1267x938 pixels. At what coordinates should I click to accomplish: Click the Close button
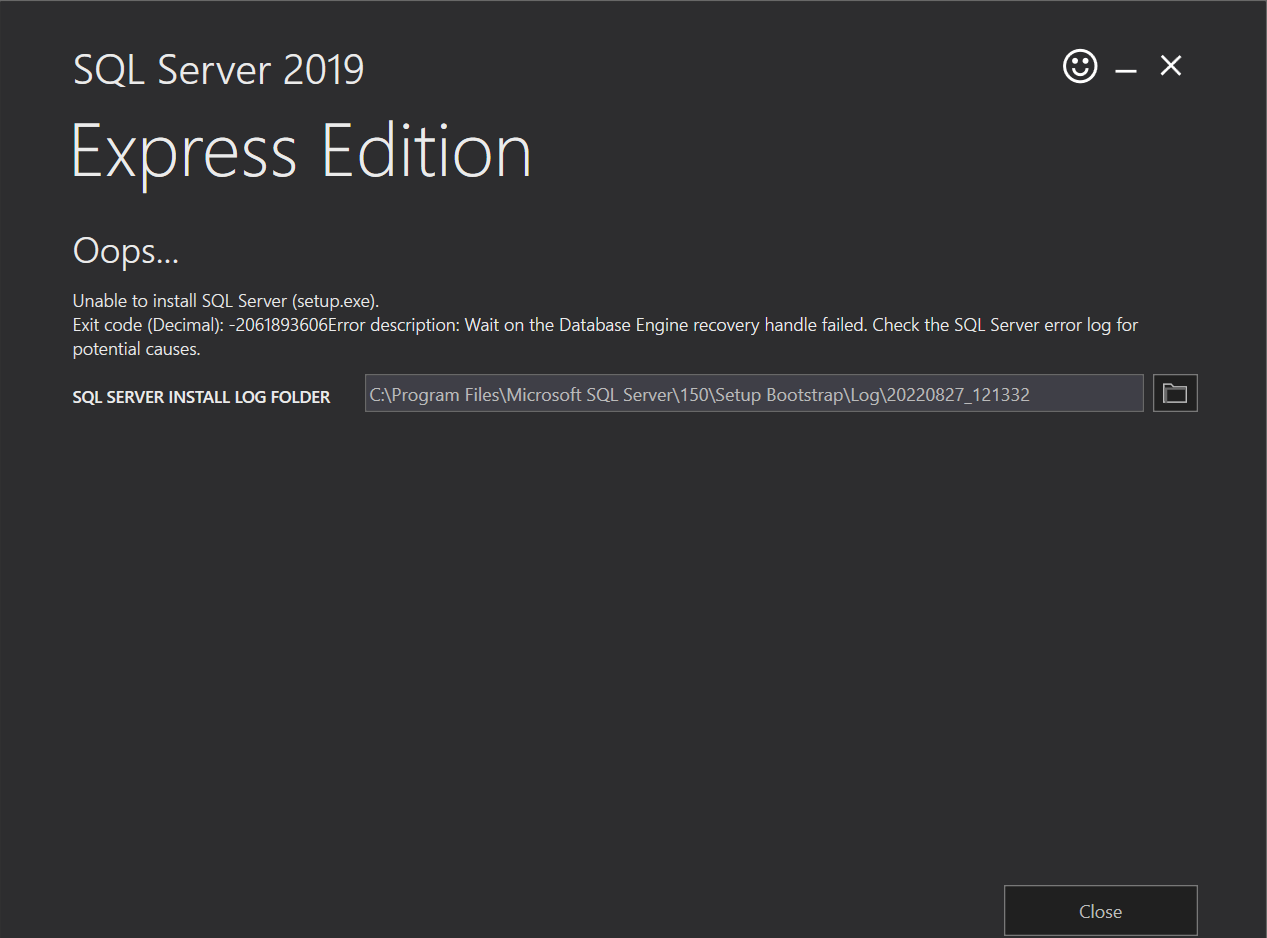(1100, 911)
